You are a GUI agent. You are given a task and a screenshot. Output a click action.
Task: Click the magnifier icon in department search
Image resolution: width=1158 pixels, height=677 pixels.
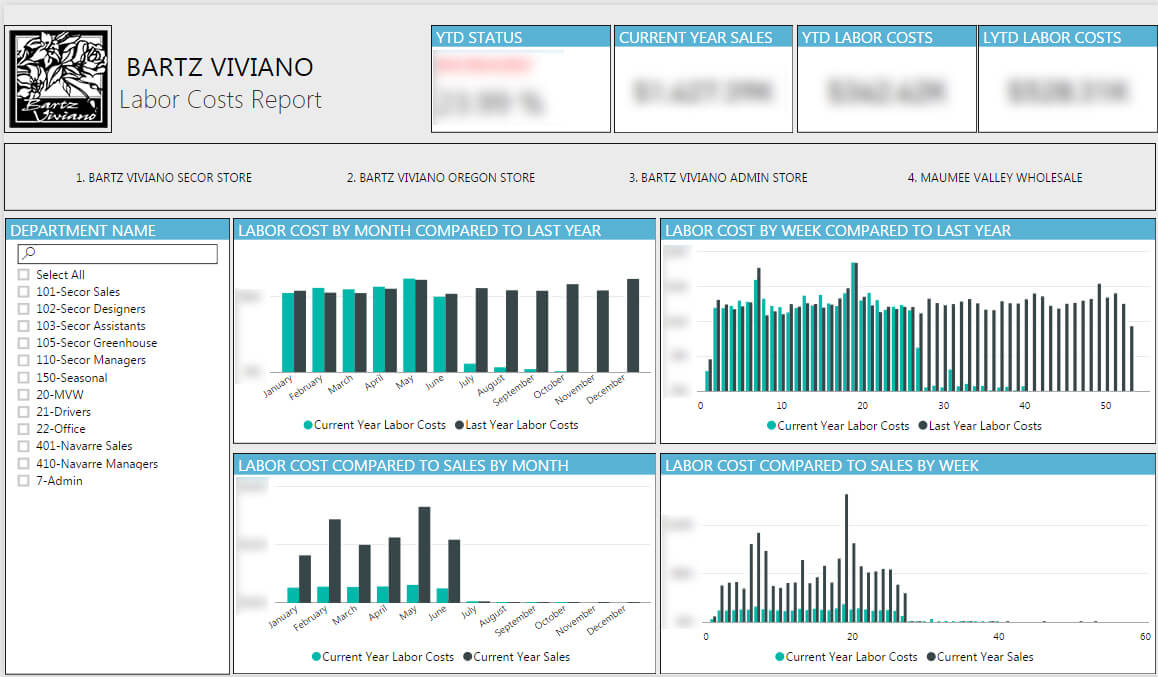coord(29,253)
